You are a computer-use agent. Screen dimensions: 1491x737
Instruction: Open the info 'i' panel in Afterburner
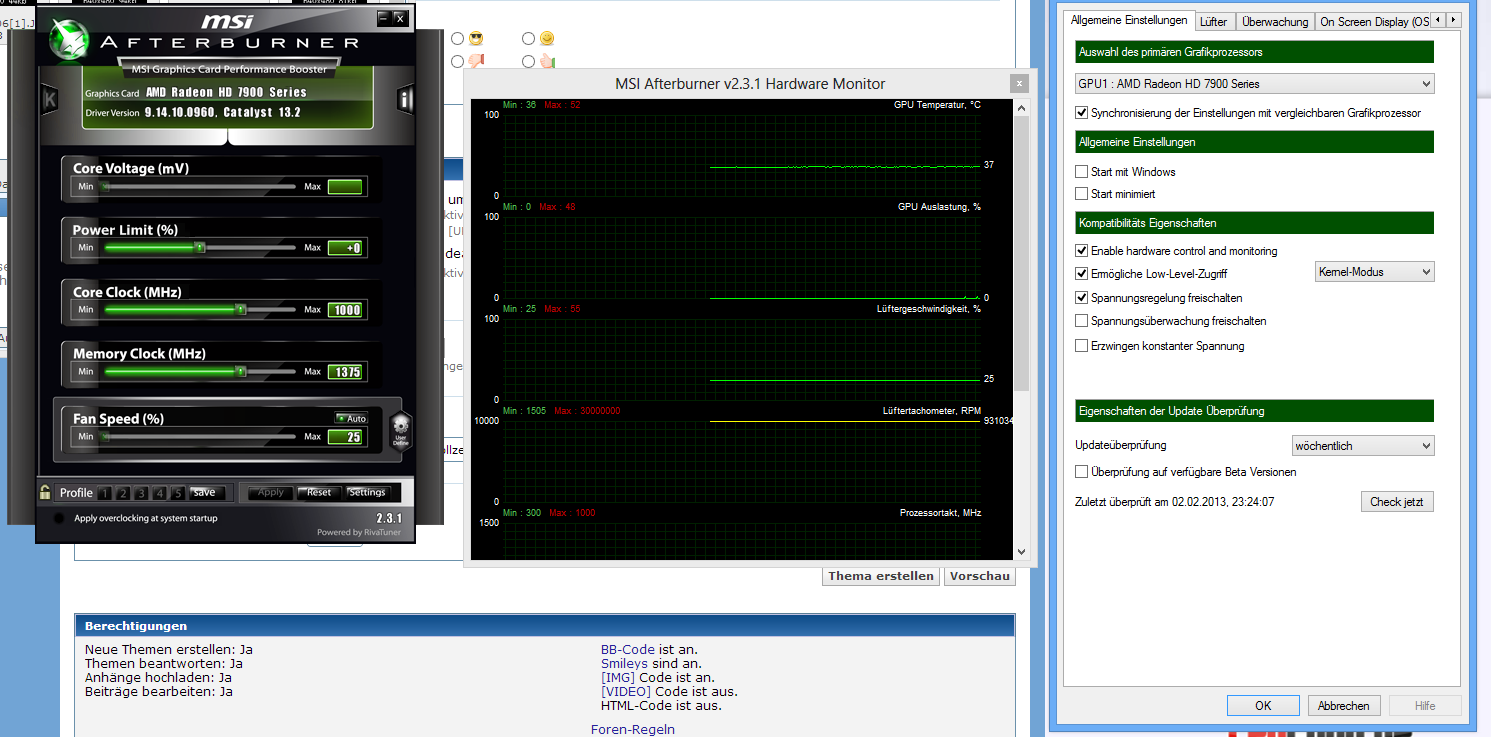click(x=405, y=99)
